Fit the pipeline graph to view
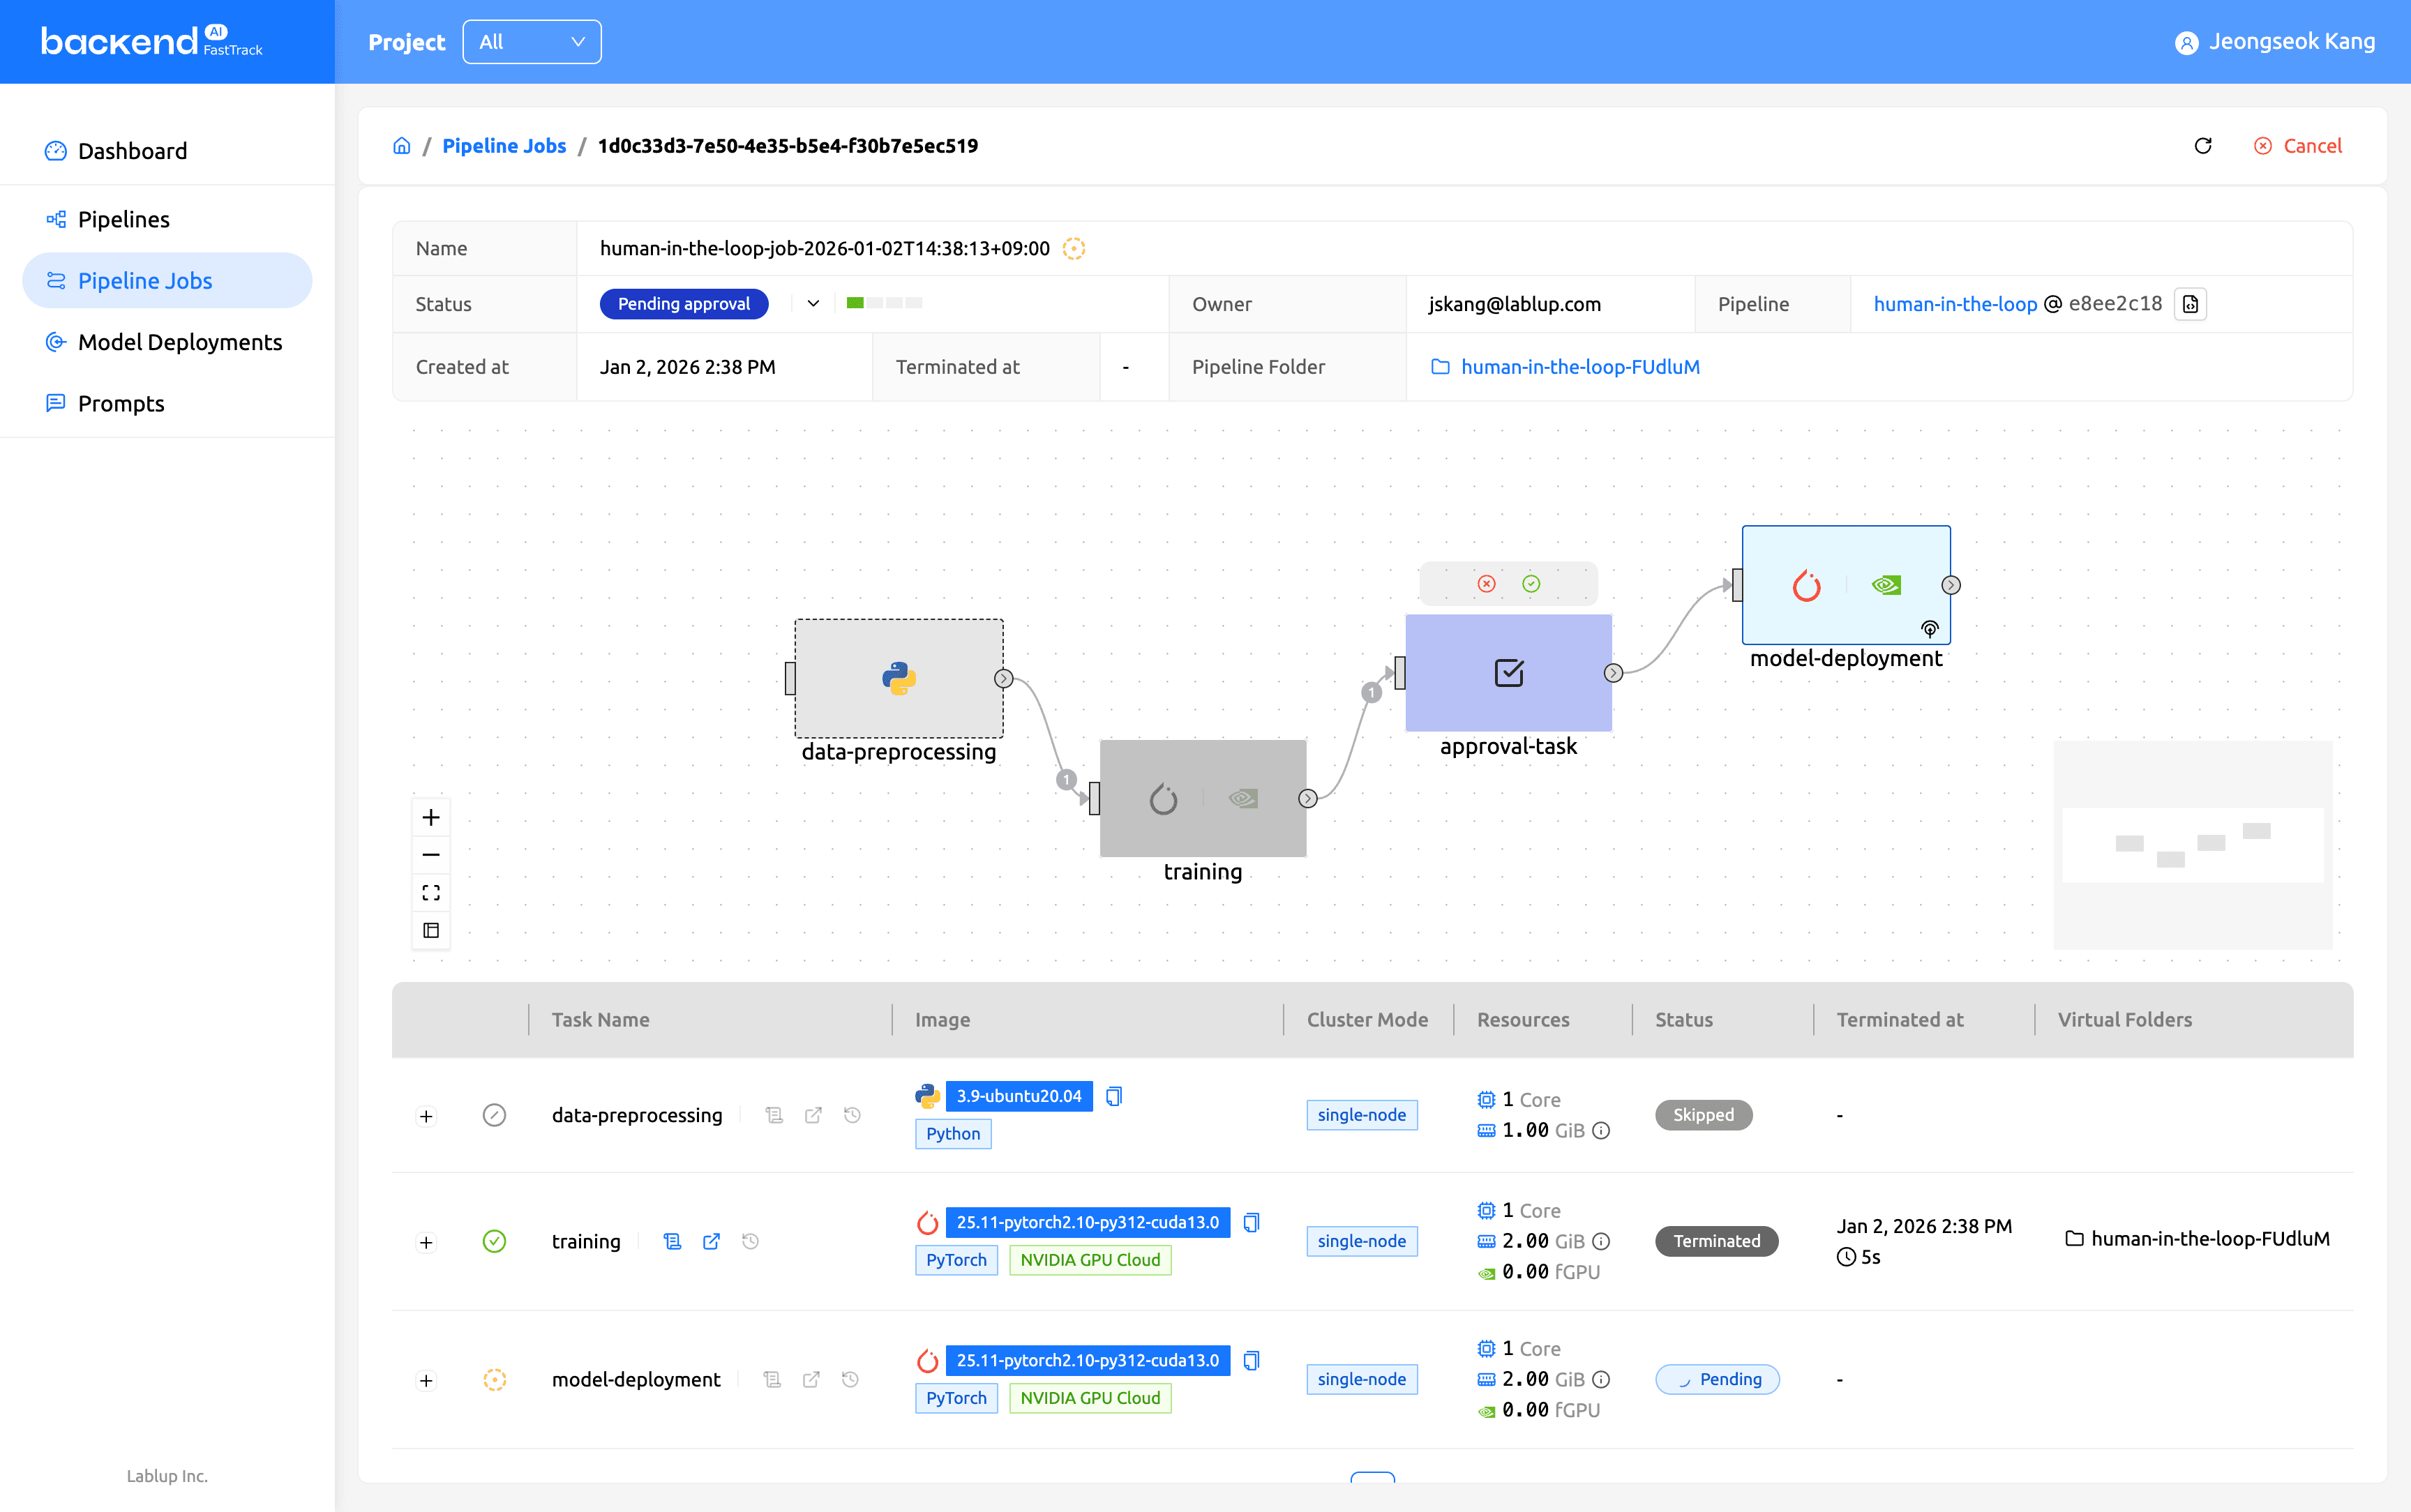 431,892
